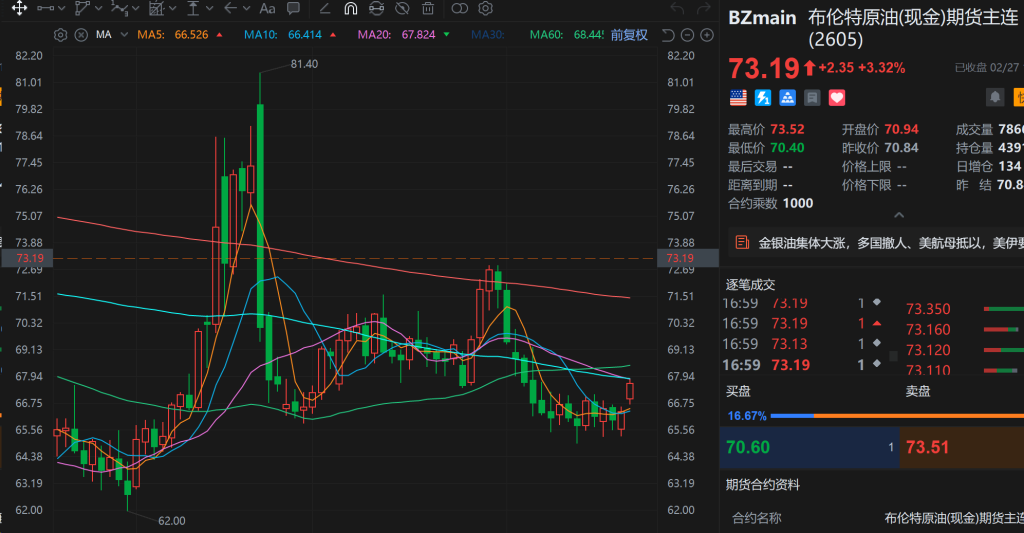Activate the magnet snap drawing mode
The height and width of the screenshot is (533, 1024).
pyautogui.click(x=350, y=9)
